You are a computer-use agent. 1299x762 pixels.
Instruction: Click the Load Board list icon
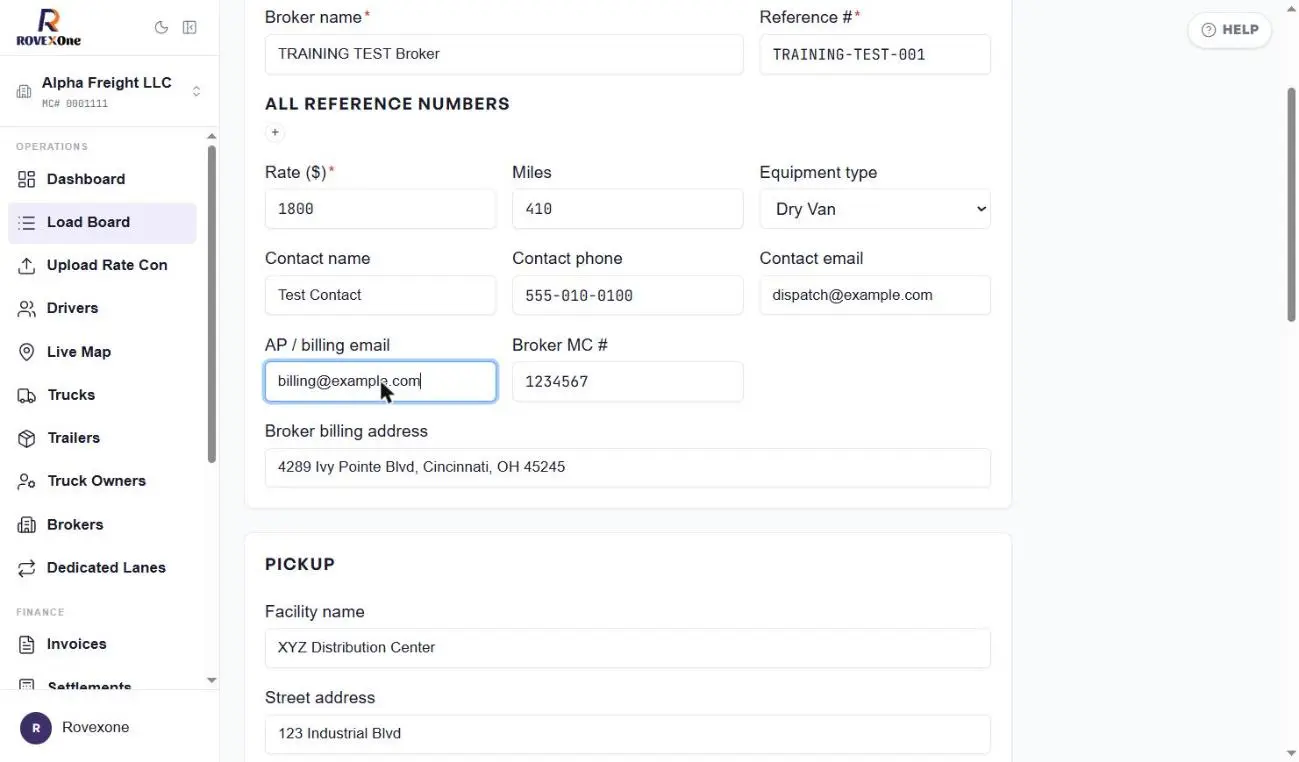point(27,222)
